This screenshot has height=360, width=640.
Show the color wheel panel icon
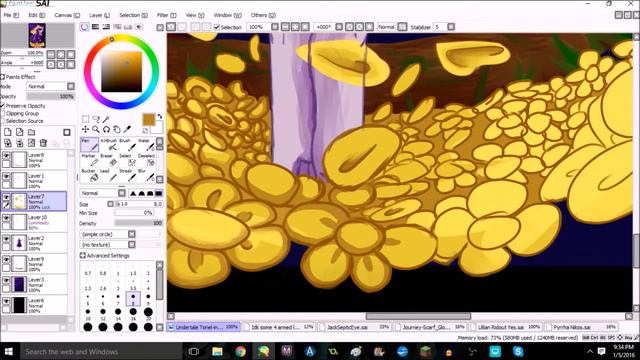coord(84,27)
